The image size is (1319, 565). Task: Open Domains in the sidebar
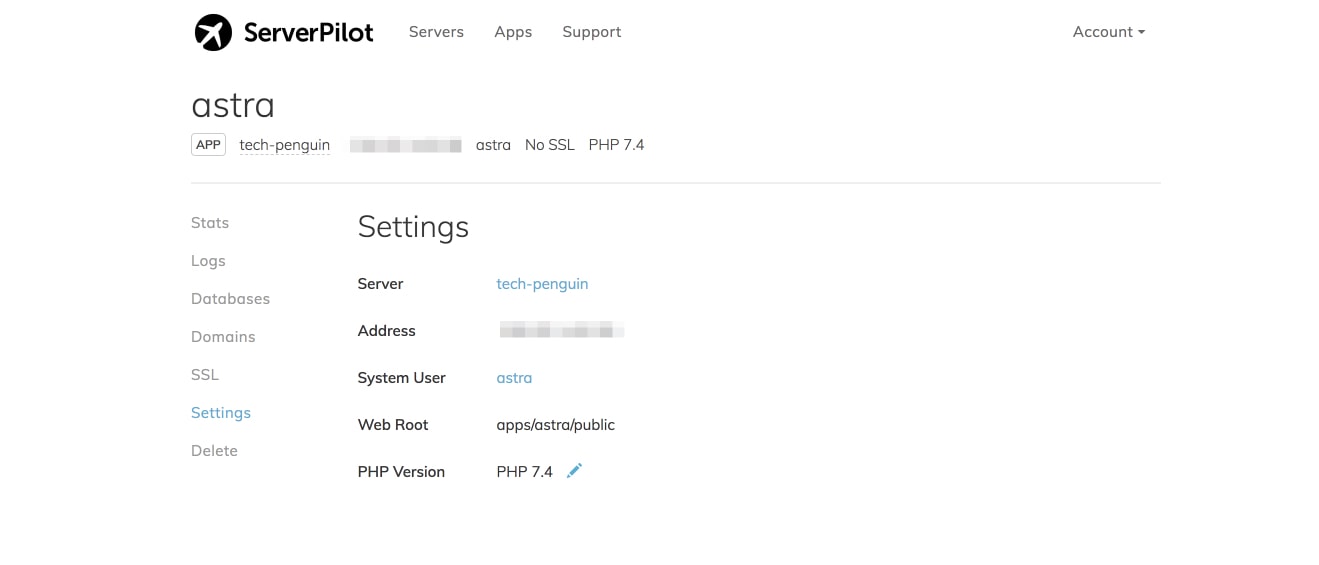coord(223,337)
